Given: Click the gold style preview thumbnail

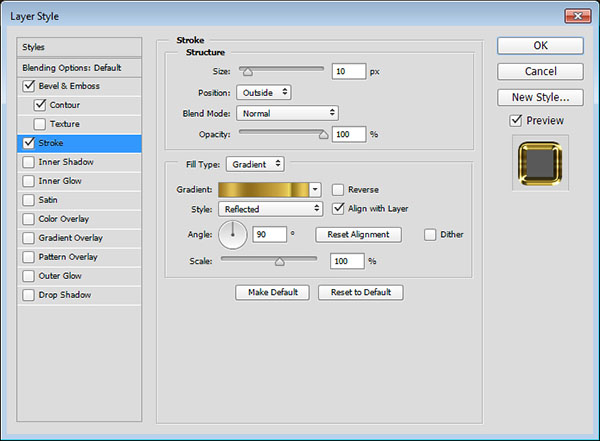Looking at the screenshot, I should pos(541,166).
